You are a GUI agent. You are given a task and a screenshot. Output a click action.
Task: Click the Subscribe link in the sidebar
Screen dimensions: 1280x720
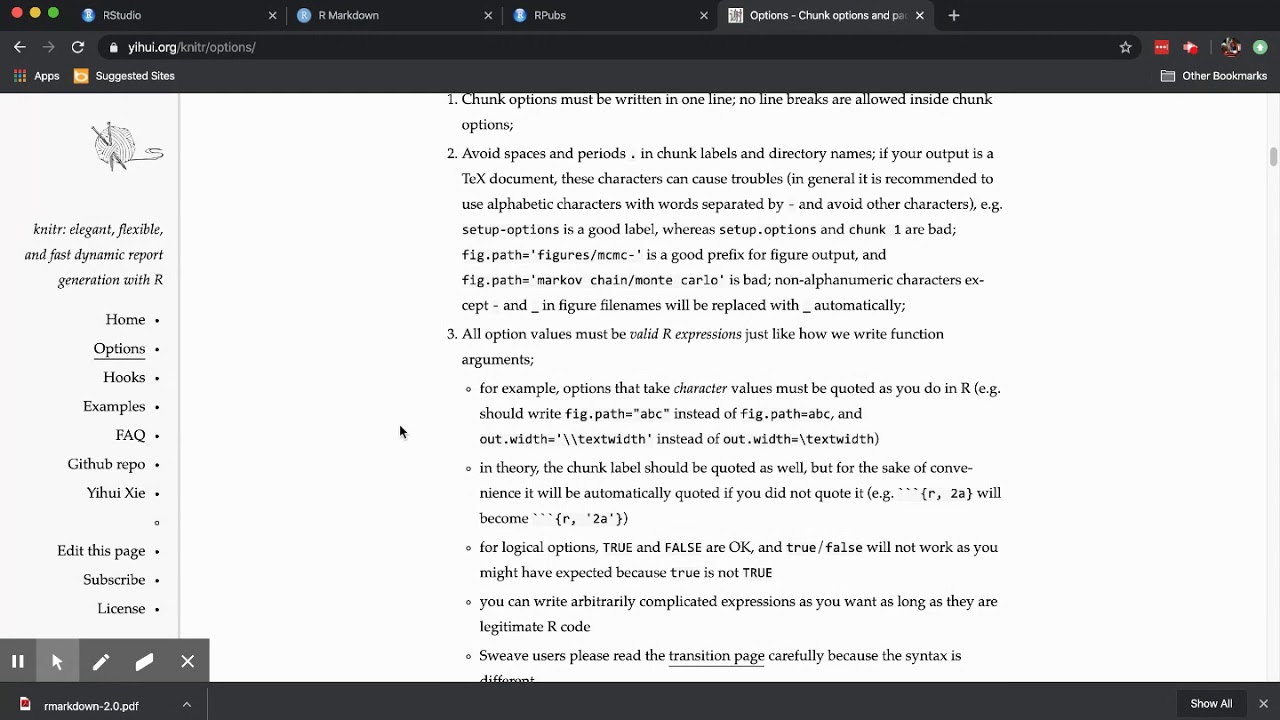click(x=114, y=580)
